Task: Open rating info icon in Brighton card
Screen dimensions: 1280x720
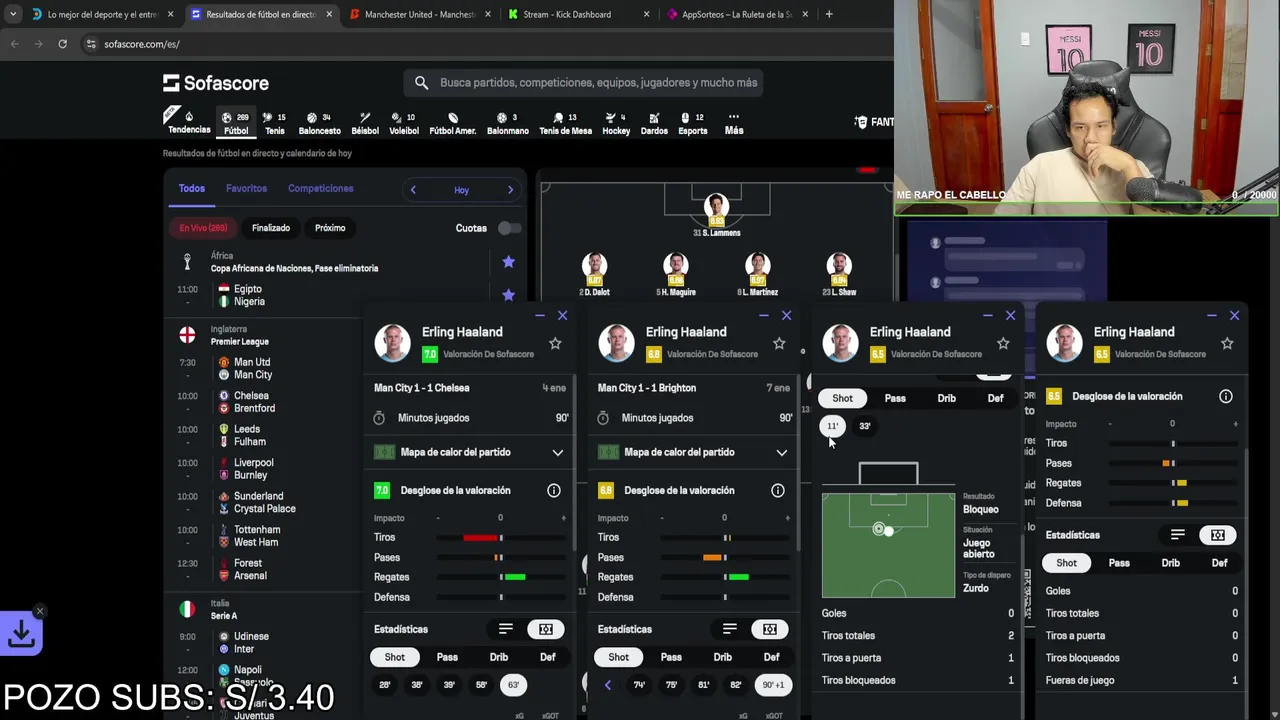Action: (777, 490)
